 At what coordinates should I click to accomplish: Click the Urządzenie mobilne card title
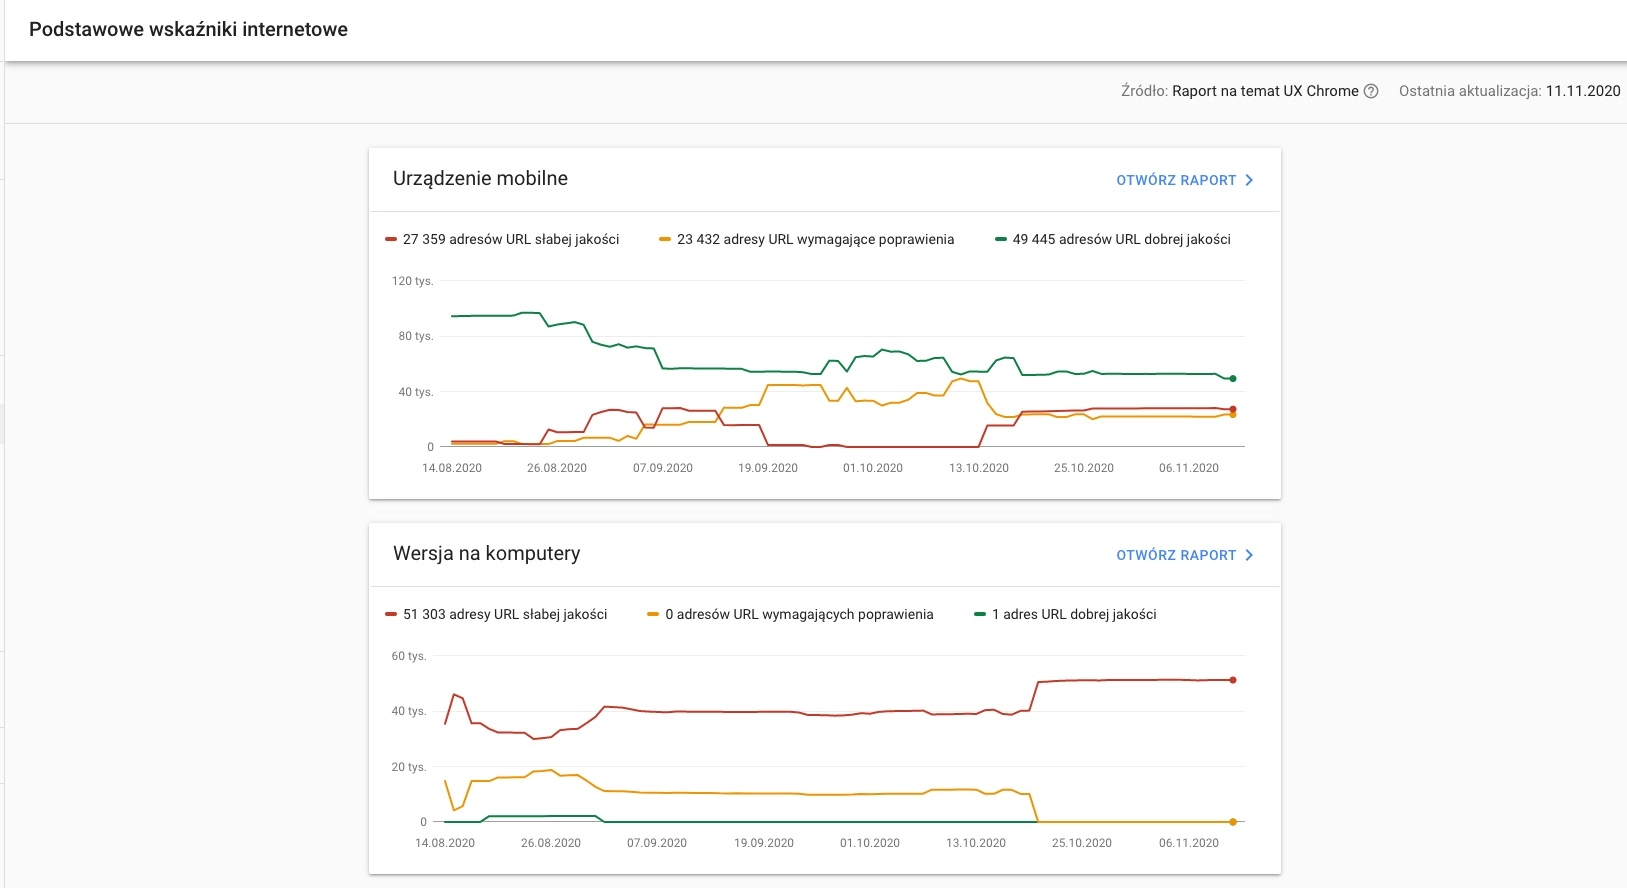click(480, 178)
